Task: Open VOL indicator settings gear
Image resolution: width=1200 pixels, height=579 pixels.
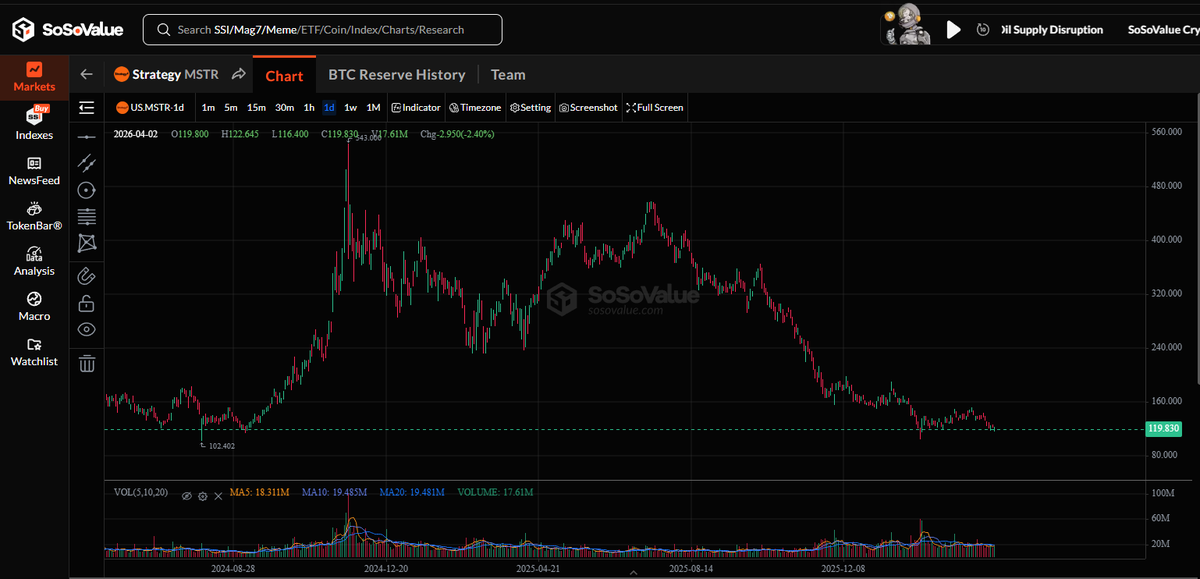Action: [203, 496]
